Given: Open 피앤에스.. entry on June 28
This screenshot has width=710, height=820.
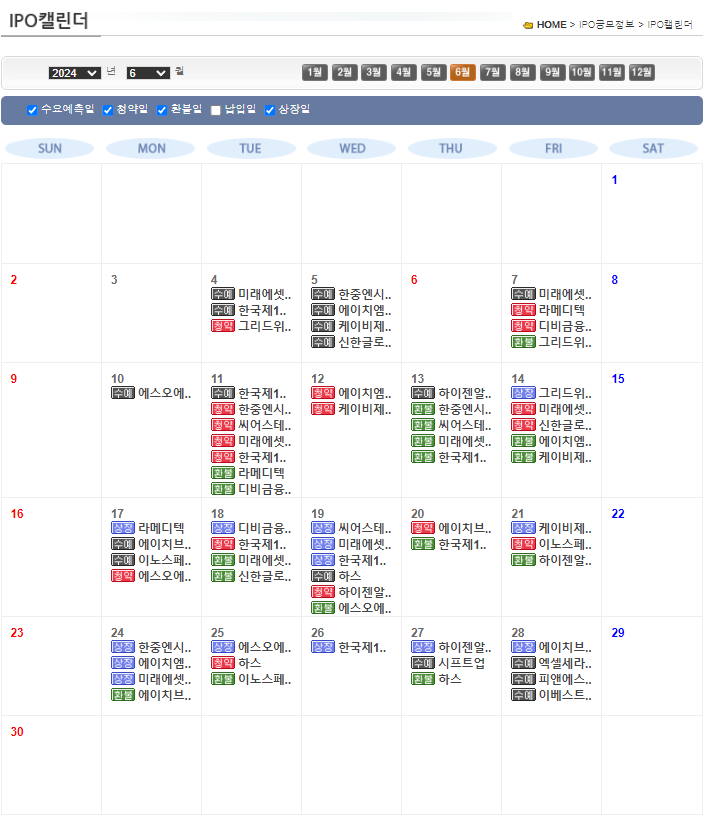Looking at the screenshot, I should pyautogui.click(x=565, y=679).
